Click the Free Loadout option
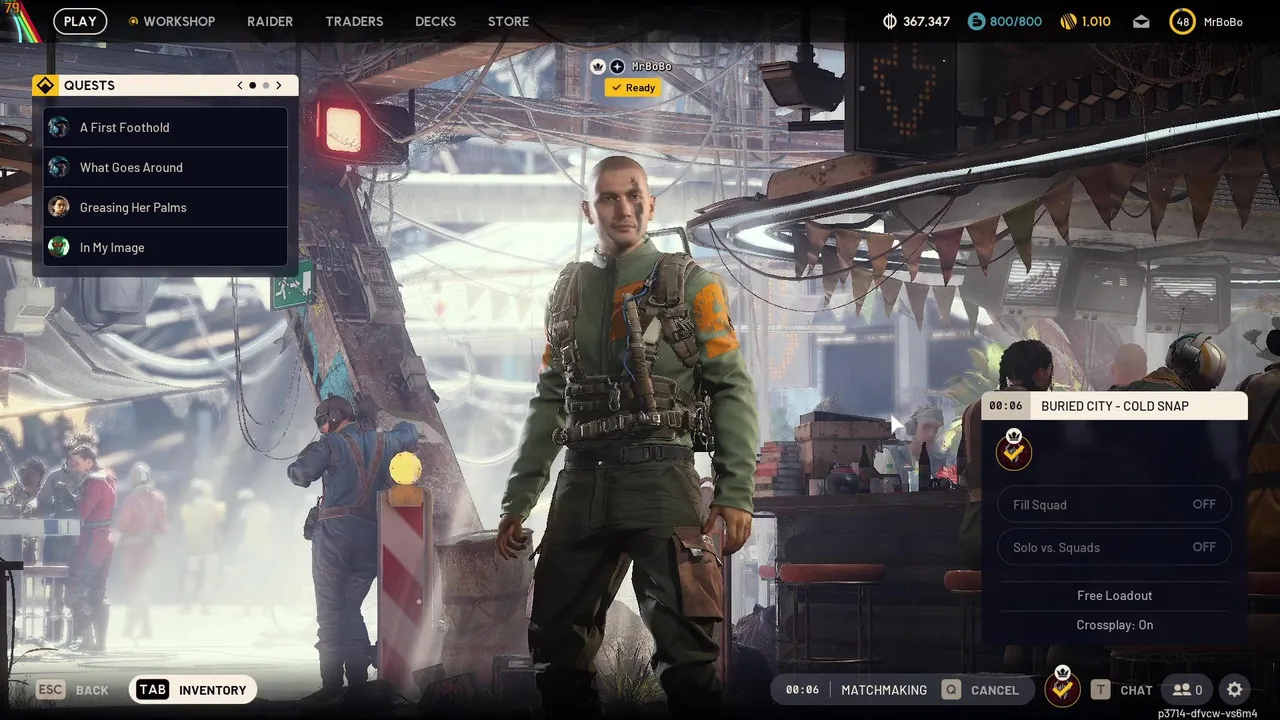The width and height of the screenshot is (1280, 720). click(1114, 595)
